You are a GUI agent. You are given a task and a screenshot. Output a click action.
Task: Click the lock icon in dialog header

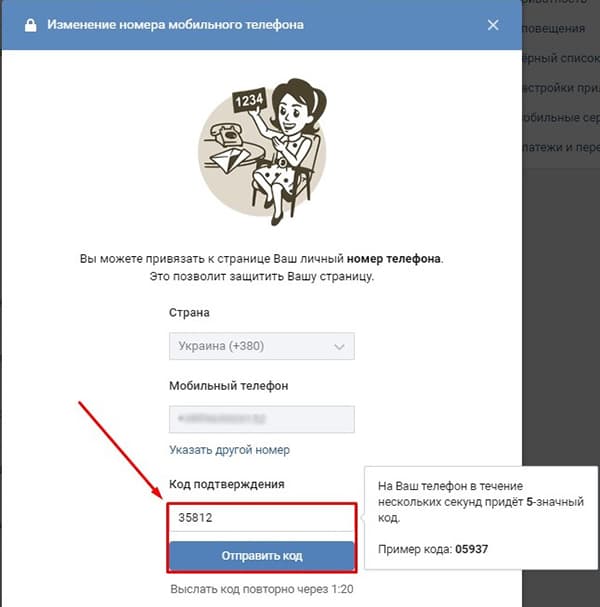31,26
